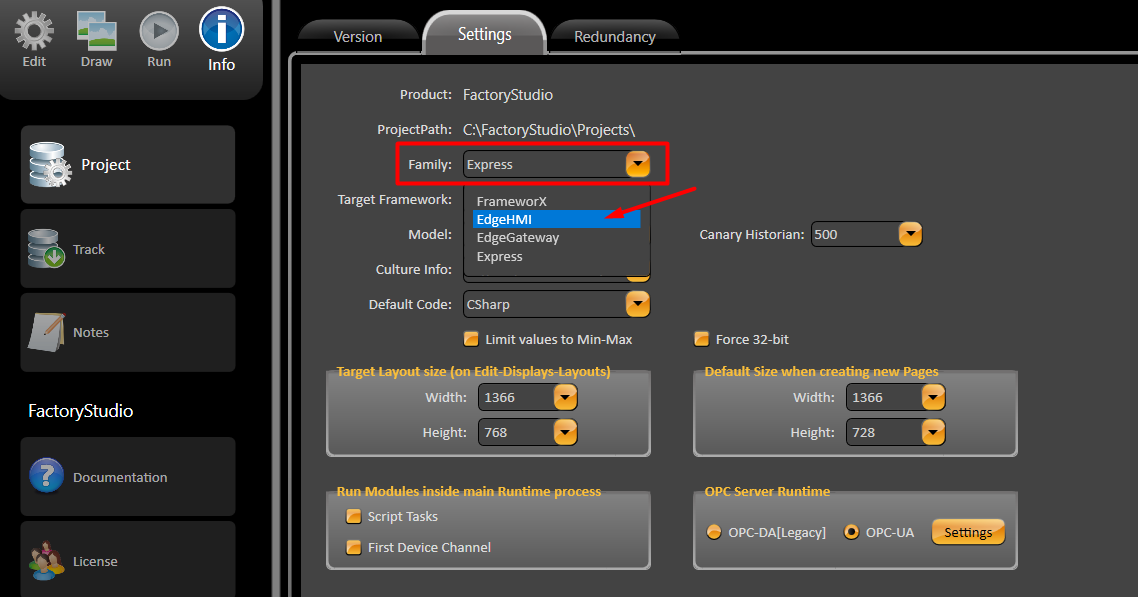
Task: Open the Notes section
Action: pyautogui.click(x=128, y=332)
